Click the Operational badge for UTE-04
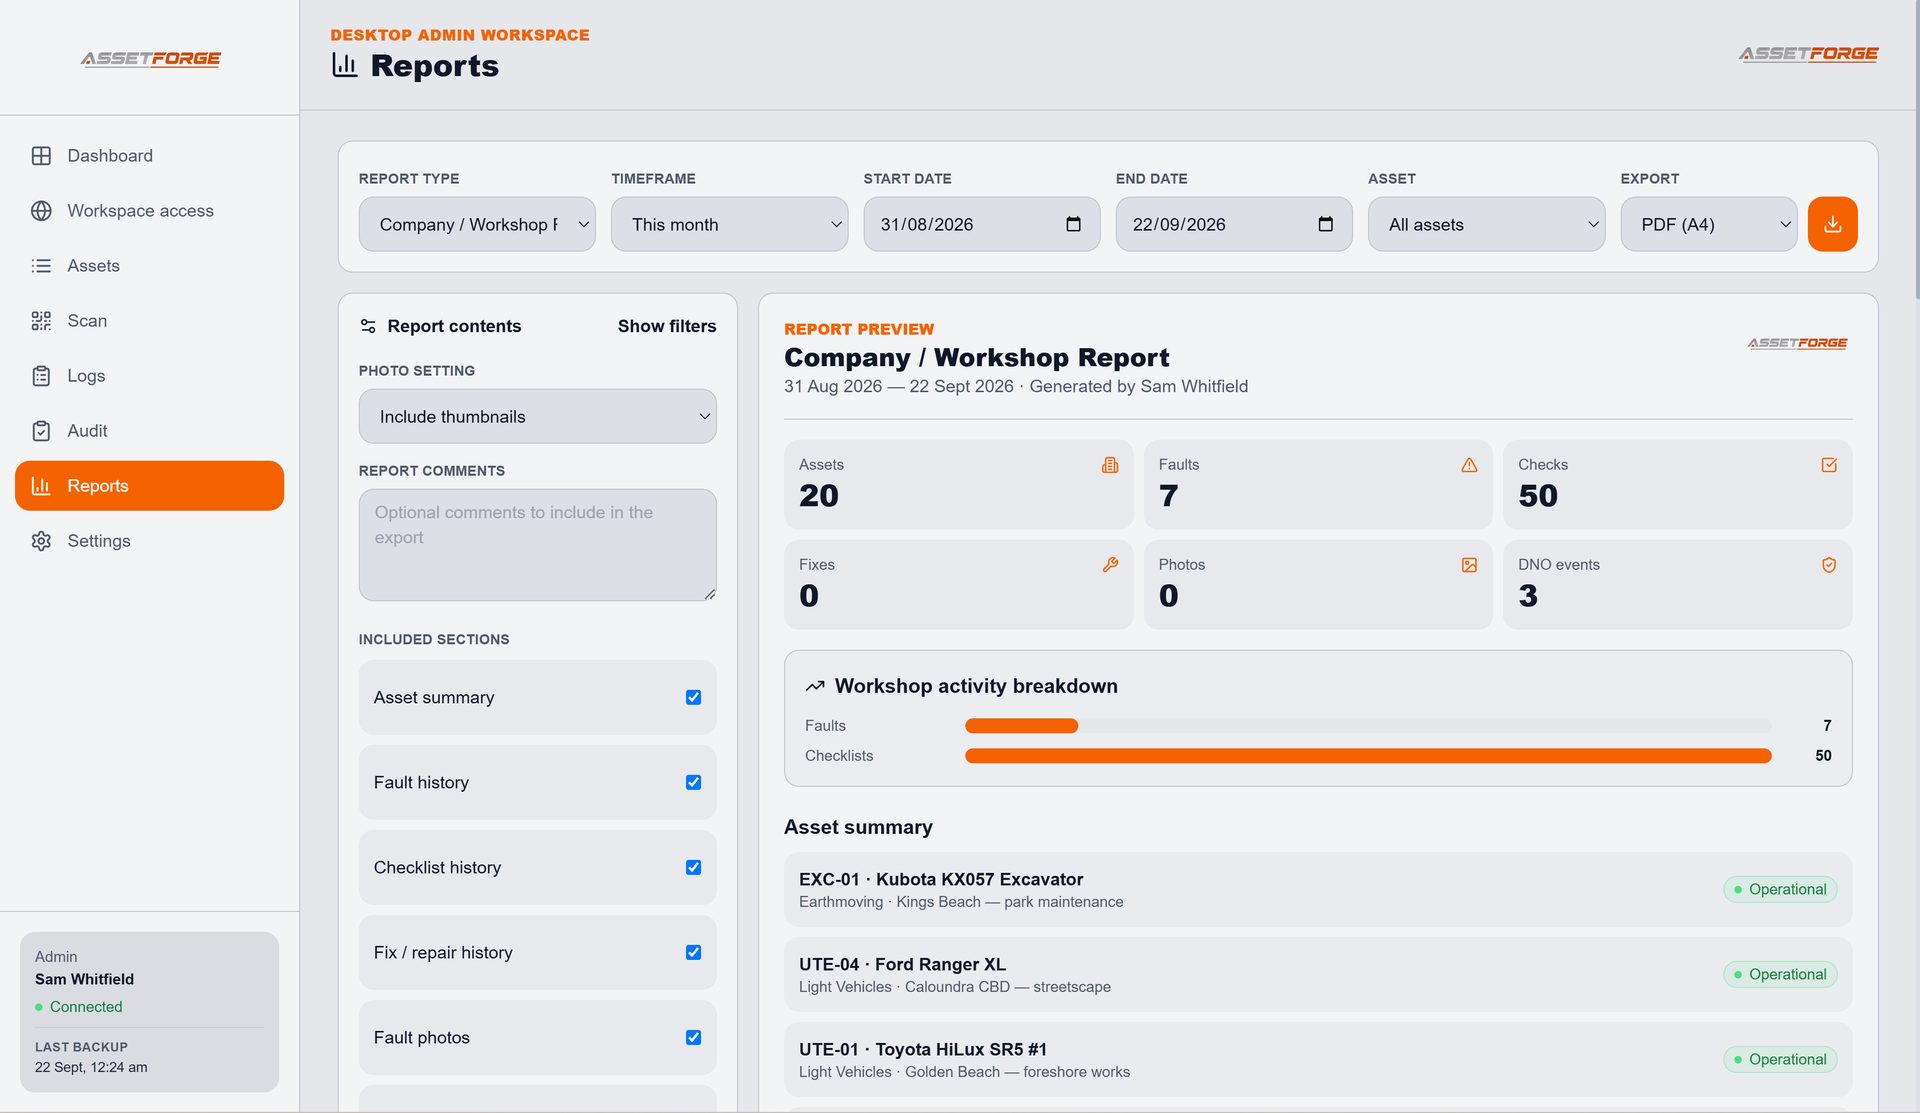The height and width of the screenshot is (1113, 1920). 1780,974
